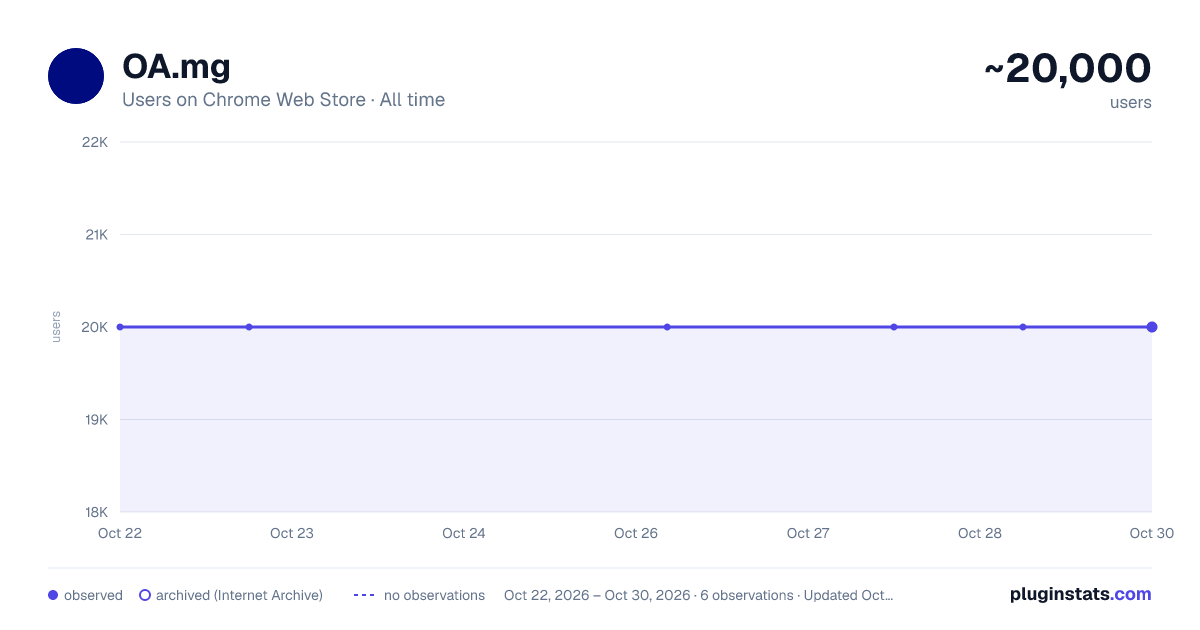The height and width of the screenshot is (630, 1200).
Task: Click the archived (Internet Archive) legend circle
Action: (145, 595)
